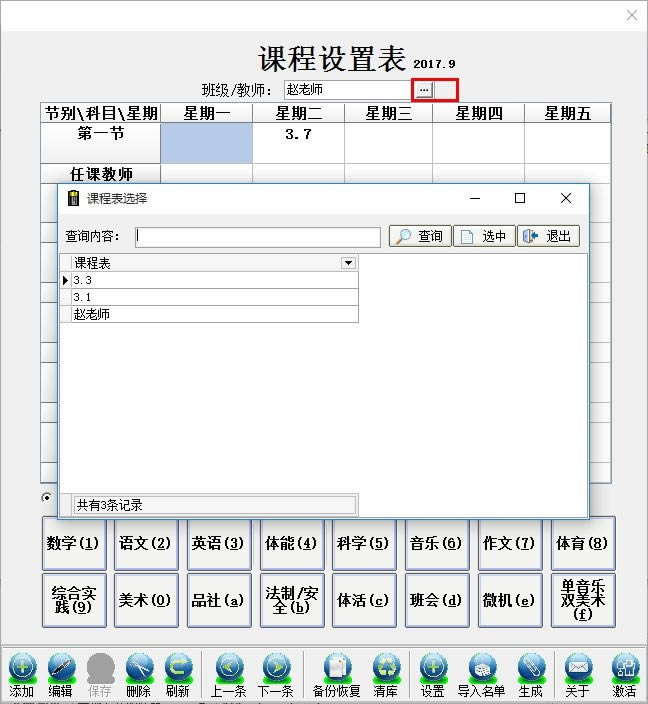648x704 pixels.
Task: Click the 作文(7) subject button
Action: point(510,543)
